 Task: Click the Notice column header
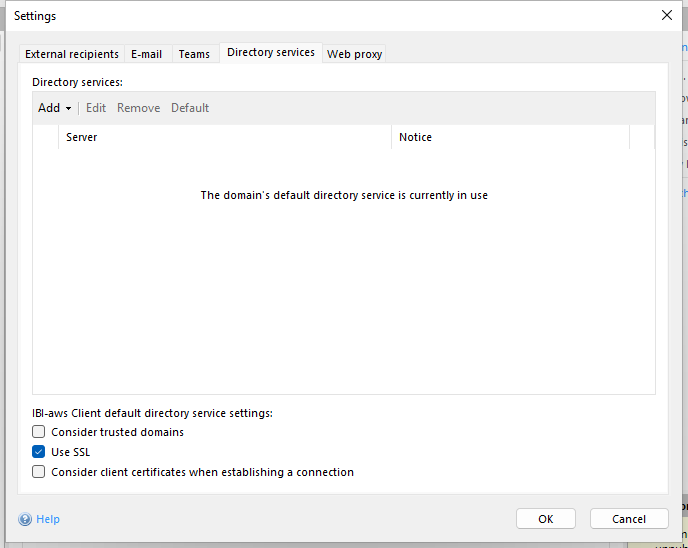(510, 137)
